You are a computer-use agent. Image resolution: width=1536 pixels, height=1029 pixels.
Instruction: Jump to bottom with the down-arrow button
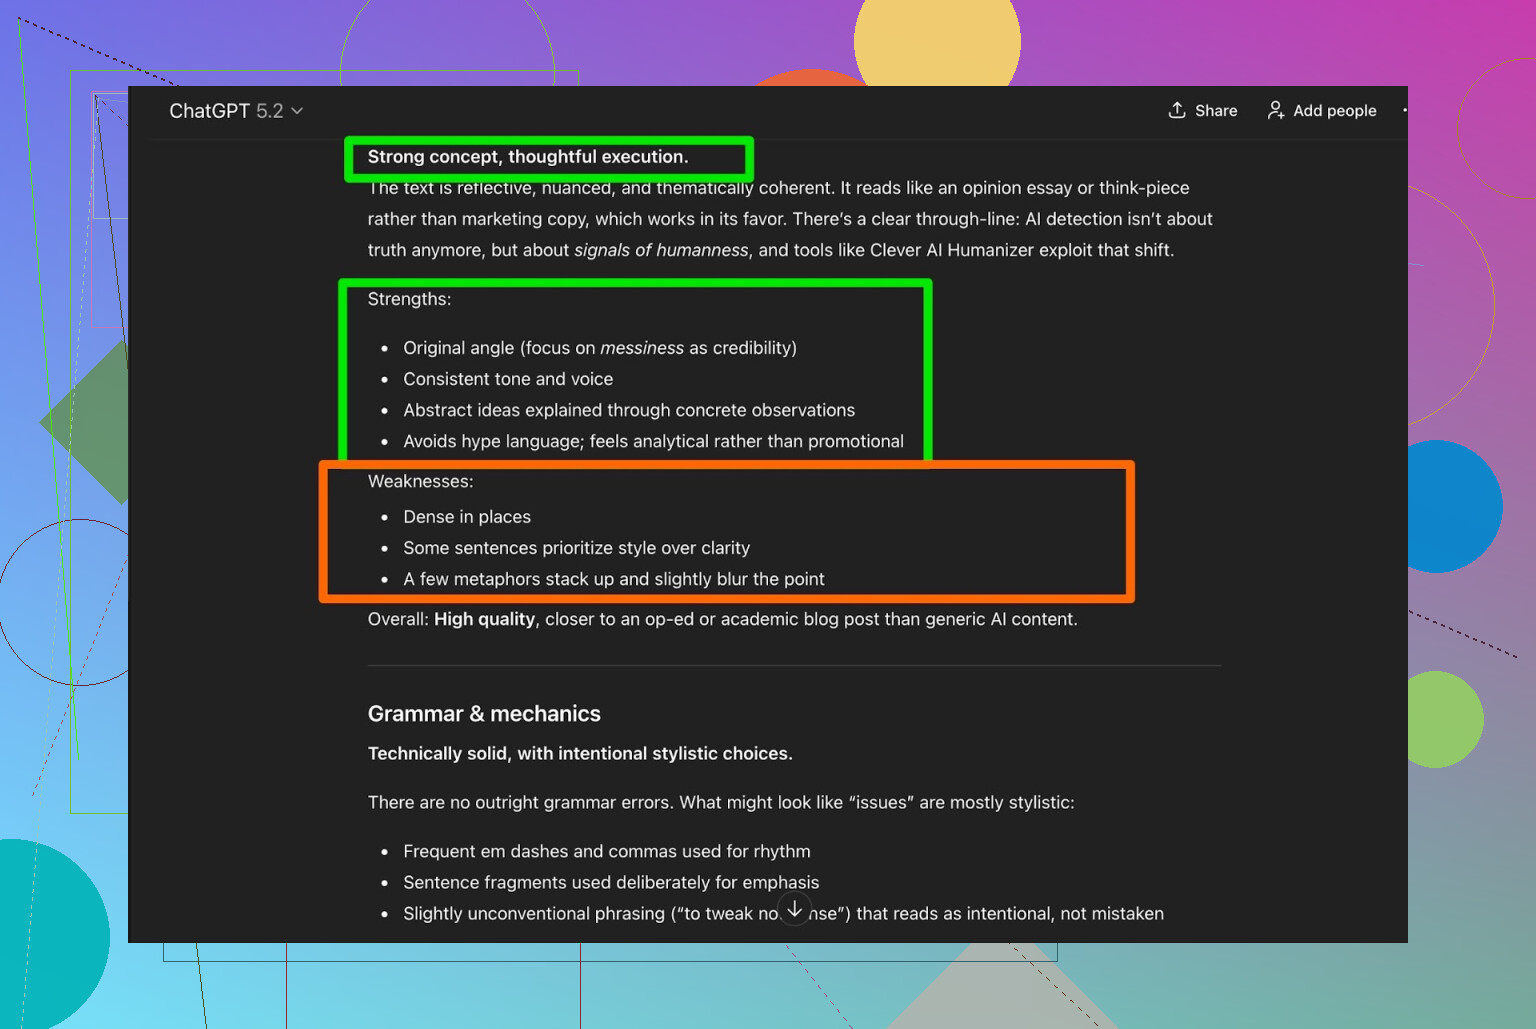[794, 909]
